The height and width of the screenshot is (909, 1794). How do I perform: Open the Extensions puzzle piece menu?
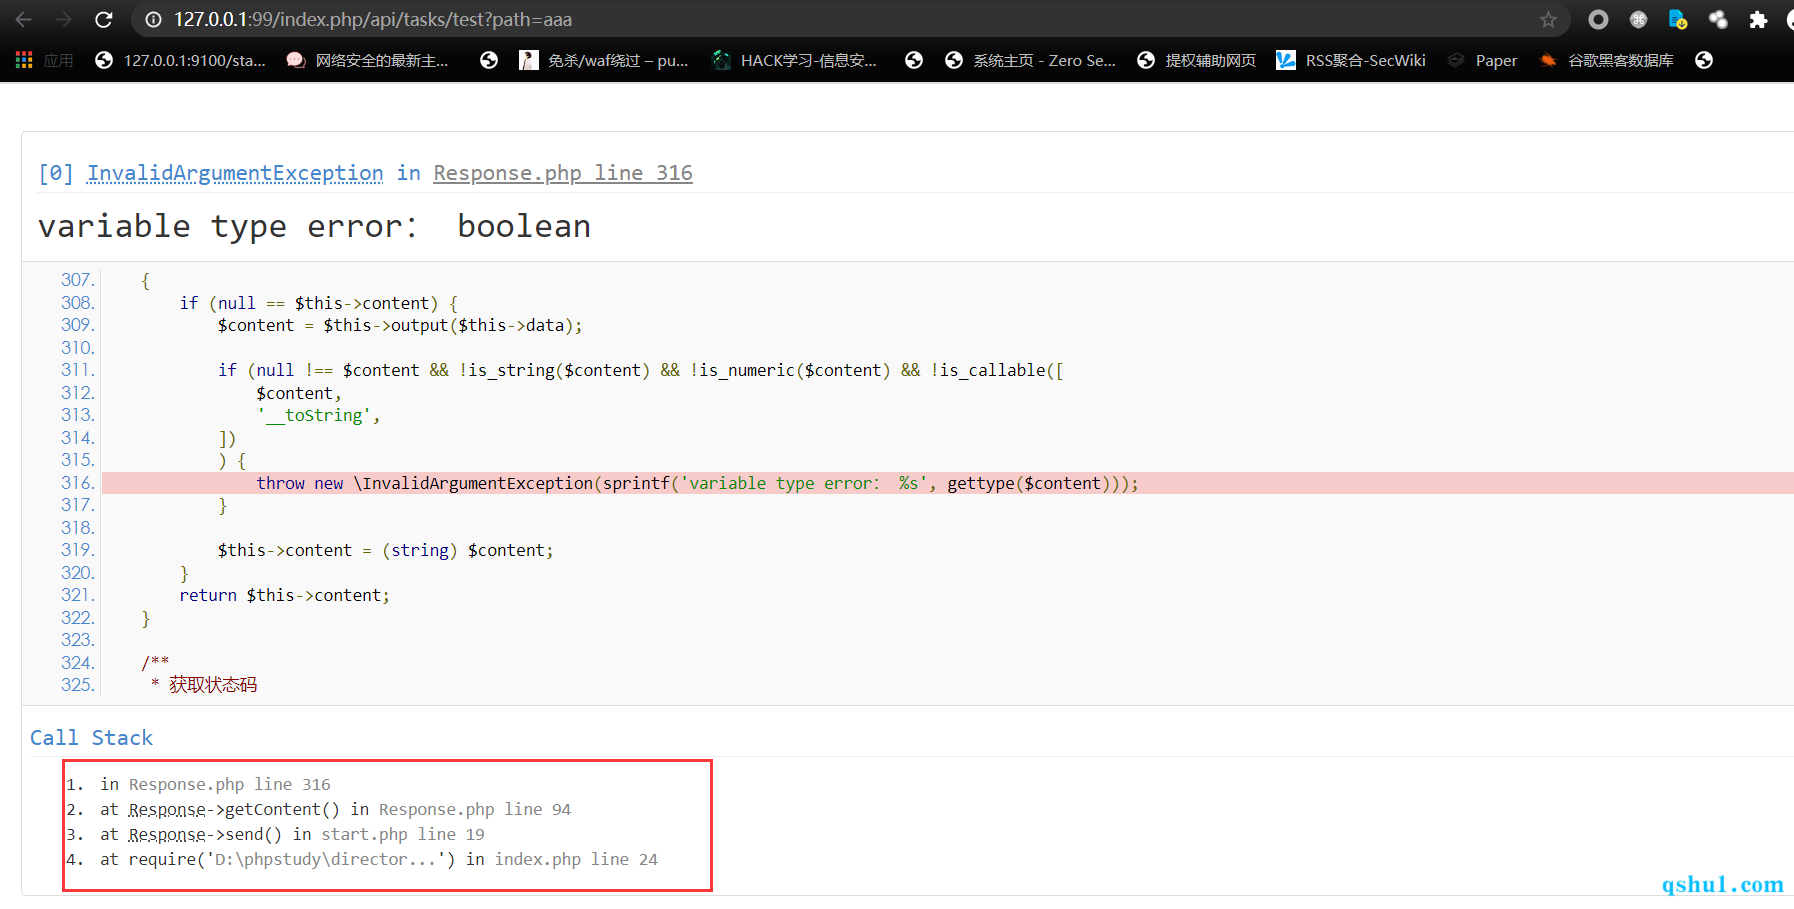tap(1758, 19)
